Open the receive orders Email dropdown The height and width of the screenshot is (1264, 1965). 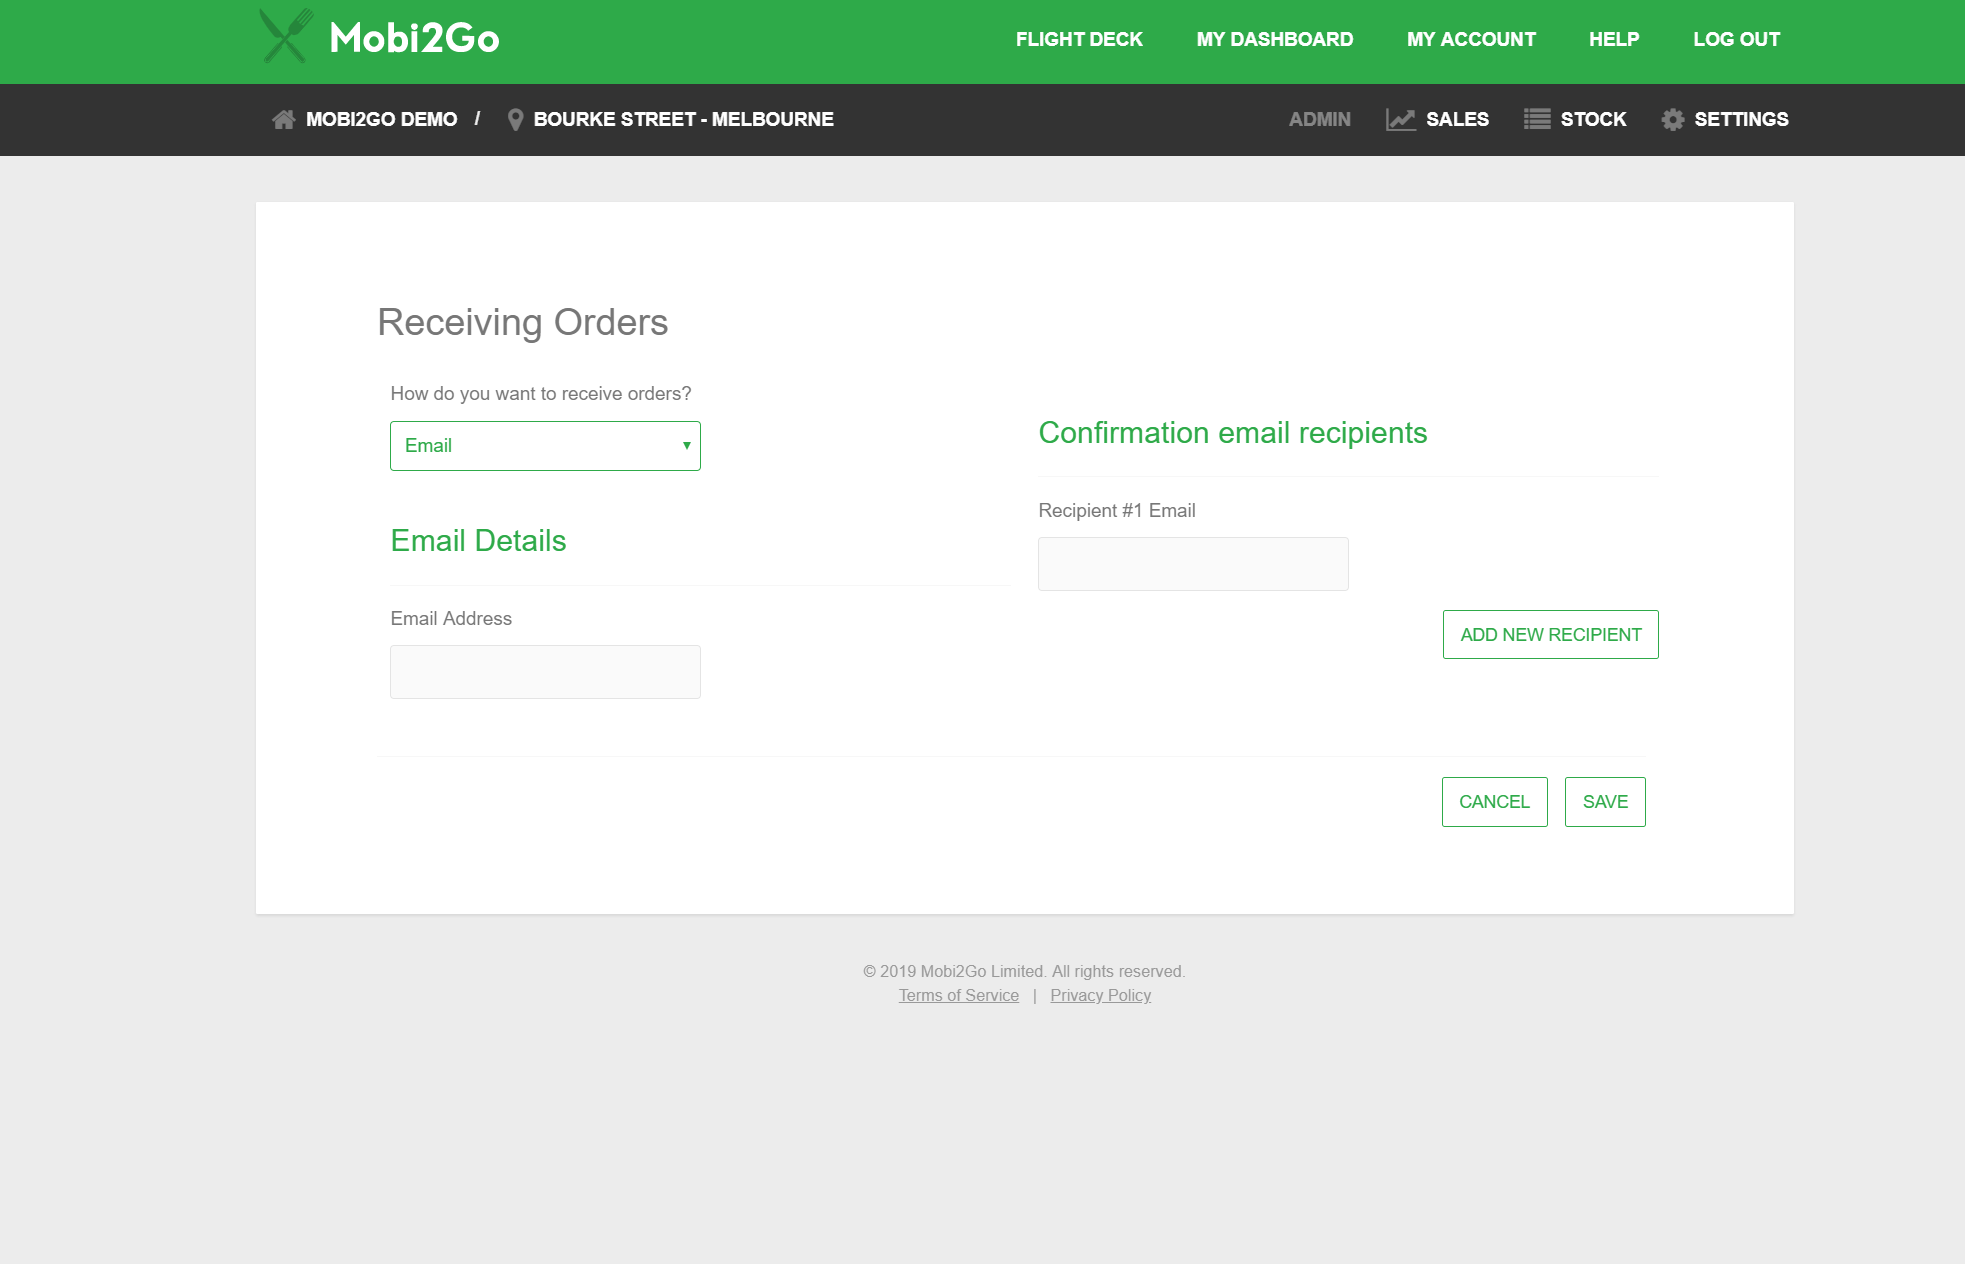coord(545,446)
